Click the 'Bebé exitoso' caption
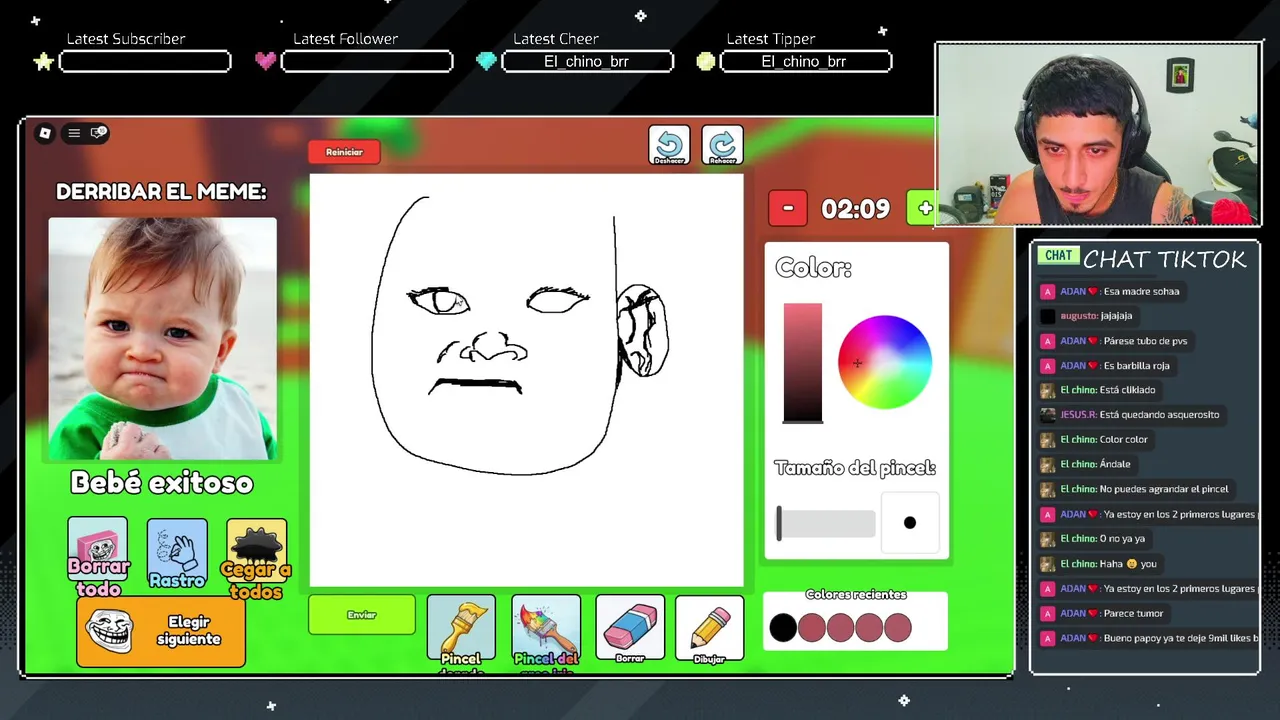The height and width of the screenshot is (720, 1280). (x=162, y=483)
